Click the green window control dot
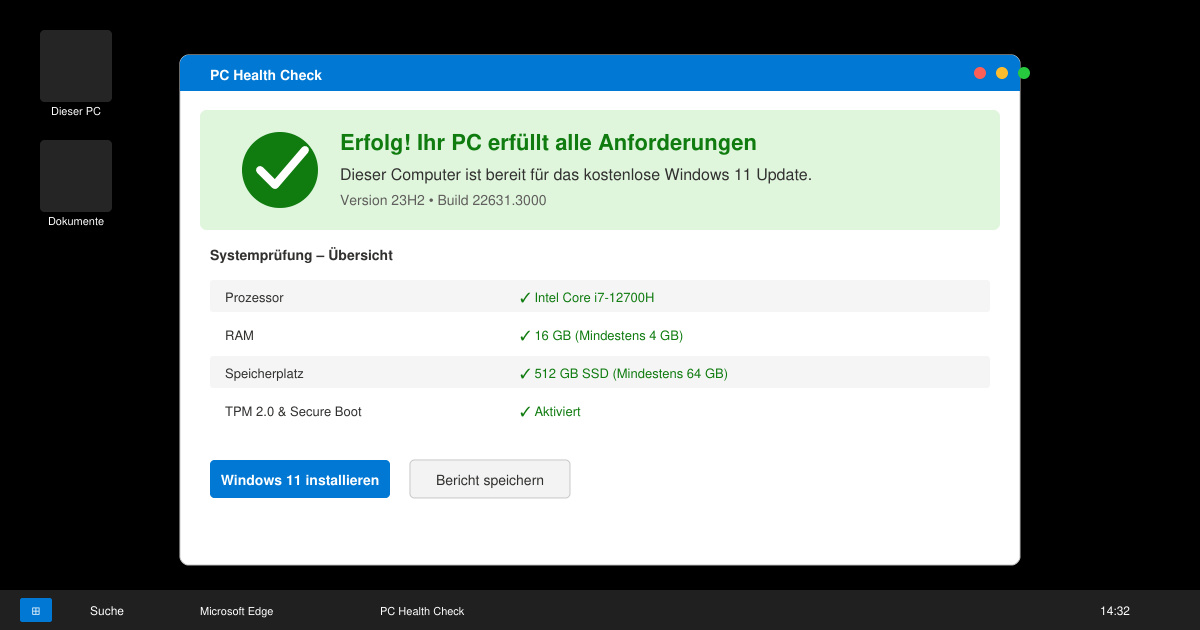Image resolution: width=1200 pixels, height=630 pixels. tap(1024, 73)
